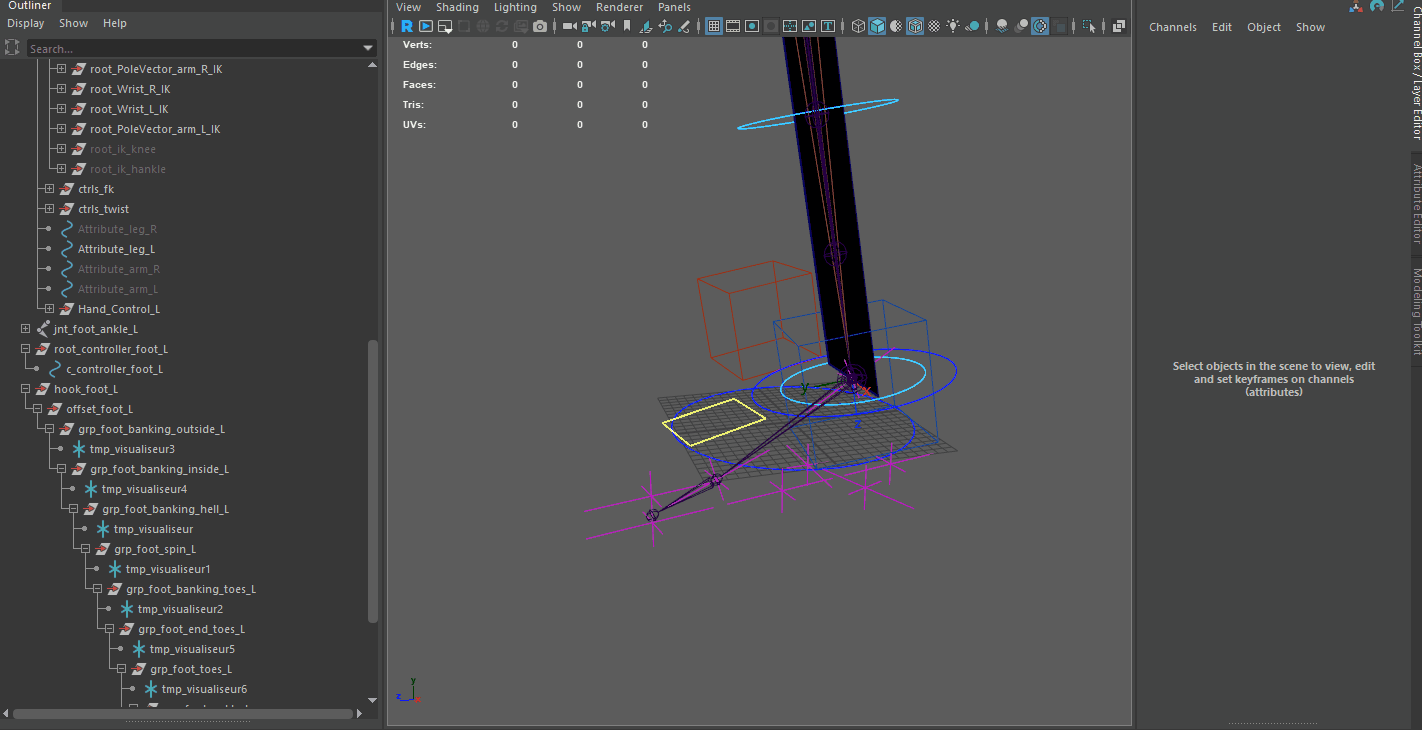The image size is (1422, 730).
Task: Collapse the hook_foot_L group
Action: coord(24,388)
